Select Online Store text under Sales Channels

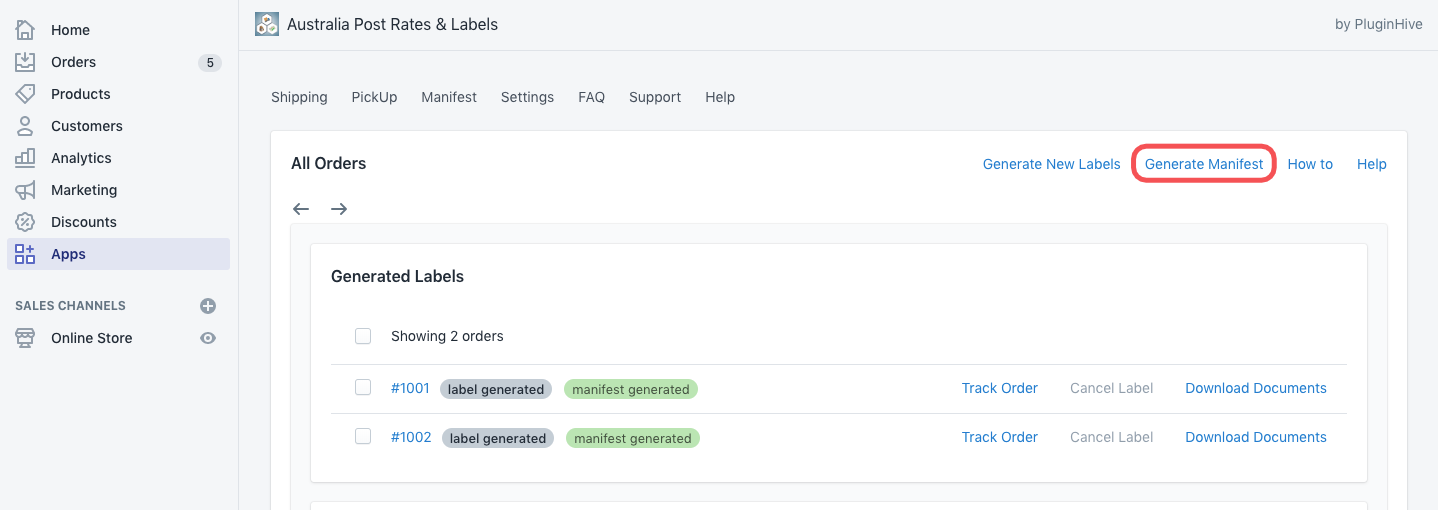[91, 338]
